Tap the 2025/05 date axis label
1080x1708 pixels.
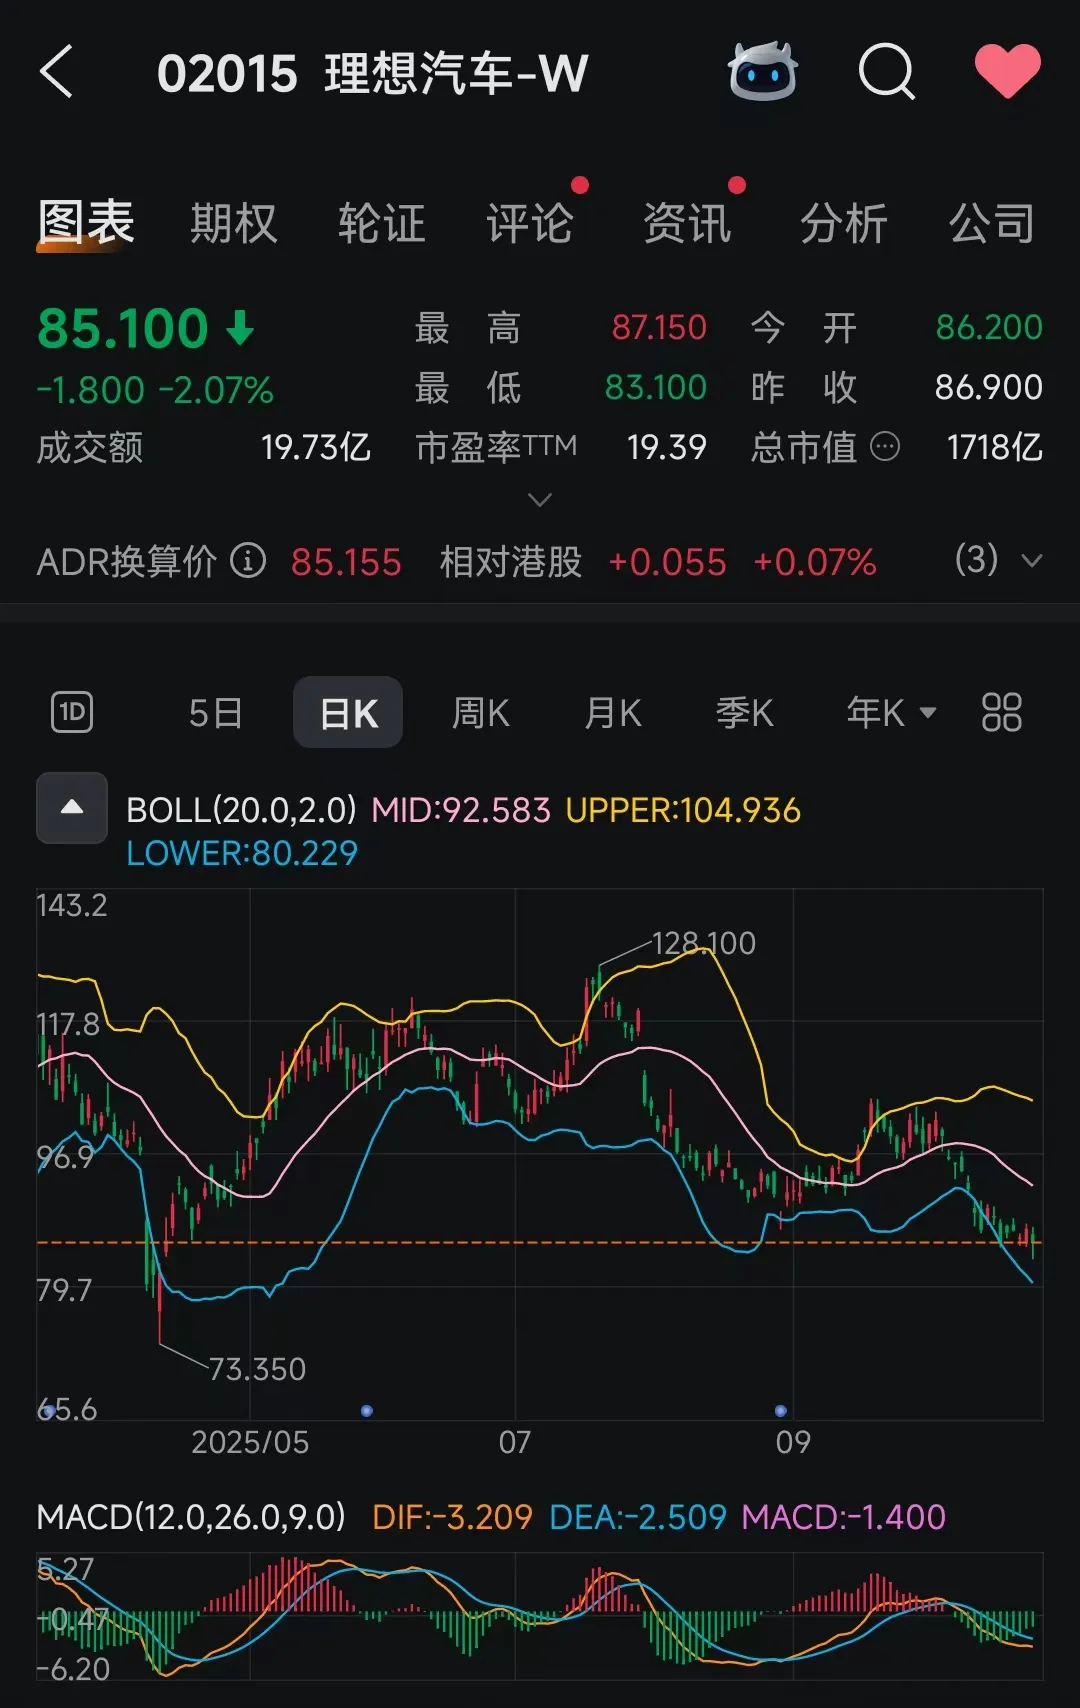(x=250, y=1442)
